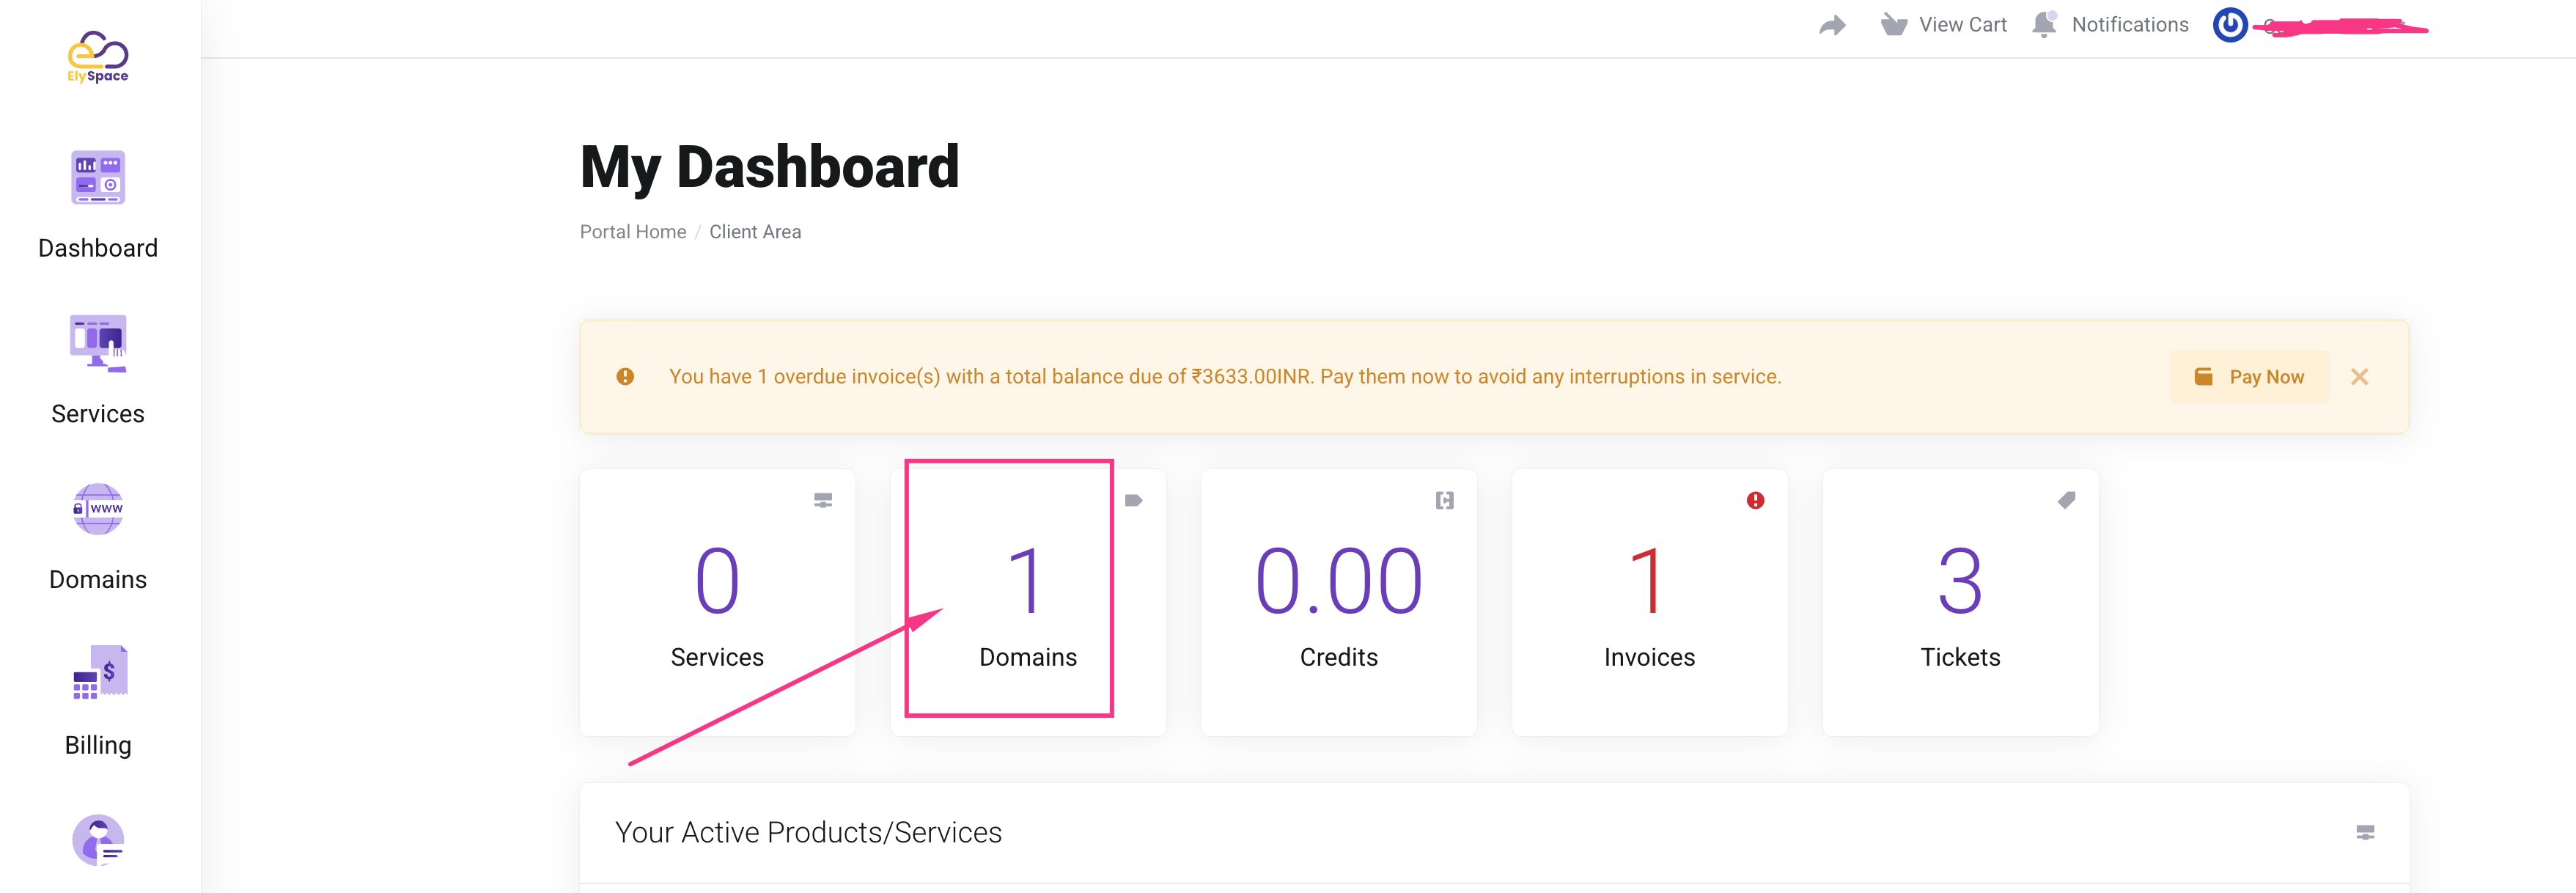Click the support agent sidebar icon
The height and width of the screenshot is (893, 2576).
point(98,839)
